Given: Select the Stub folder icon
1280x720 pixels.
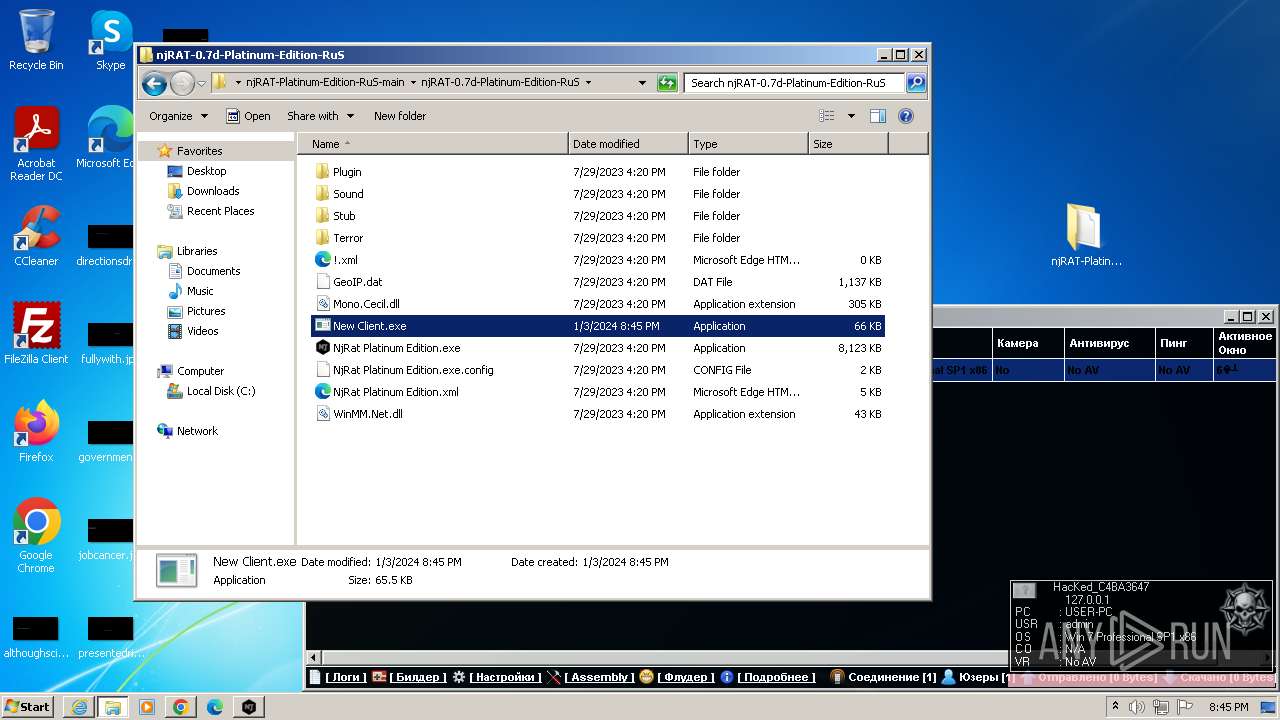Looking at the screenshot, I should (322, 216).
